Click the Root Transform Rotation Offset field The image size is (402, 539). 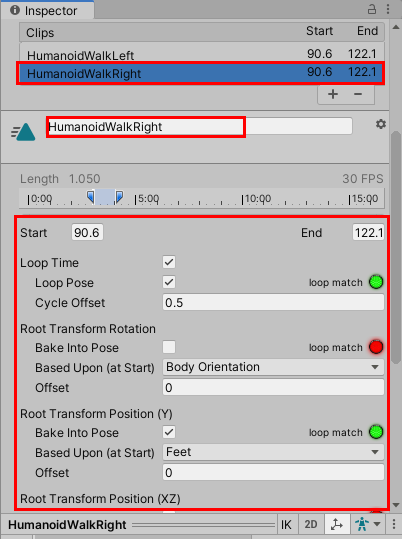click(x=273, y=387)
